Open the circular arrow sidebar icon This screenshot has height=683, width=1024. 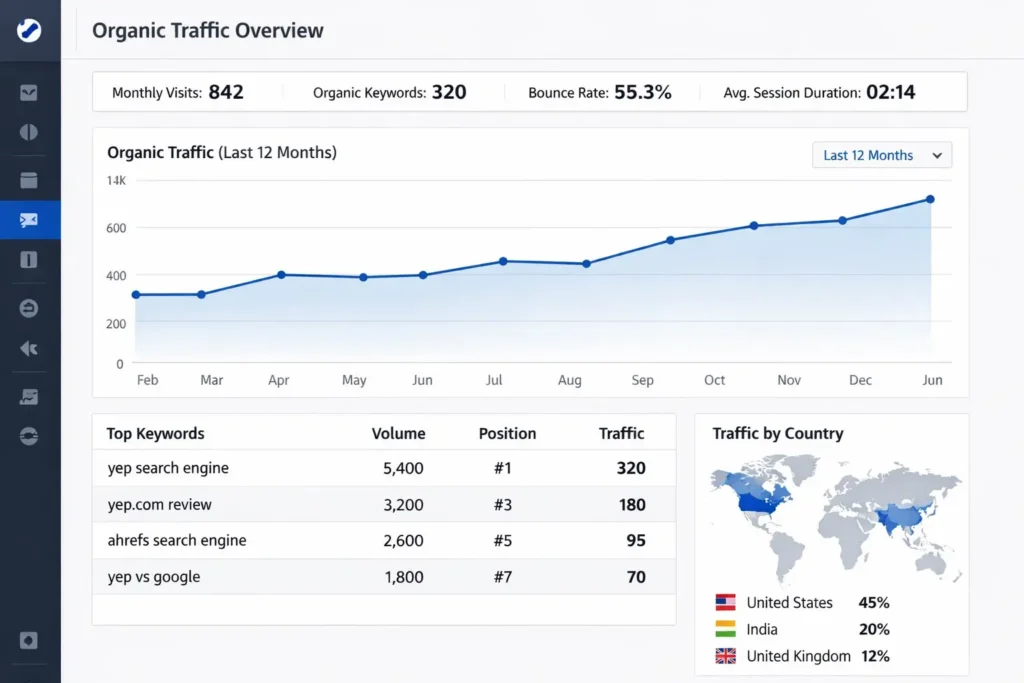click(29, 308)
